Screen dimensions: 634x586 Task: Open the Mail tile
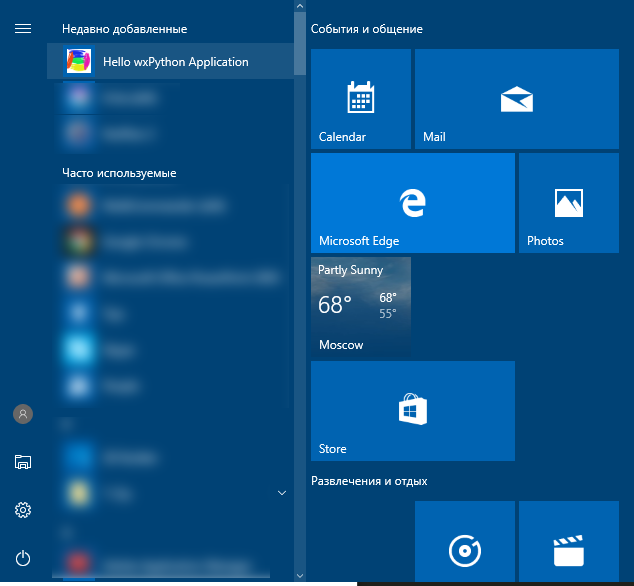tap(517, 99)
